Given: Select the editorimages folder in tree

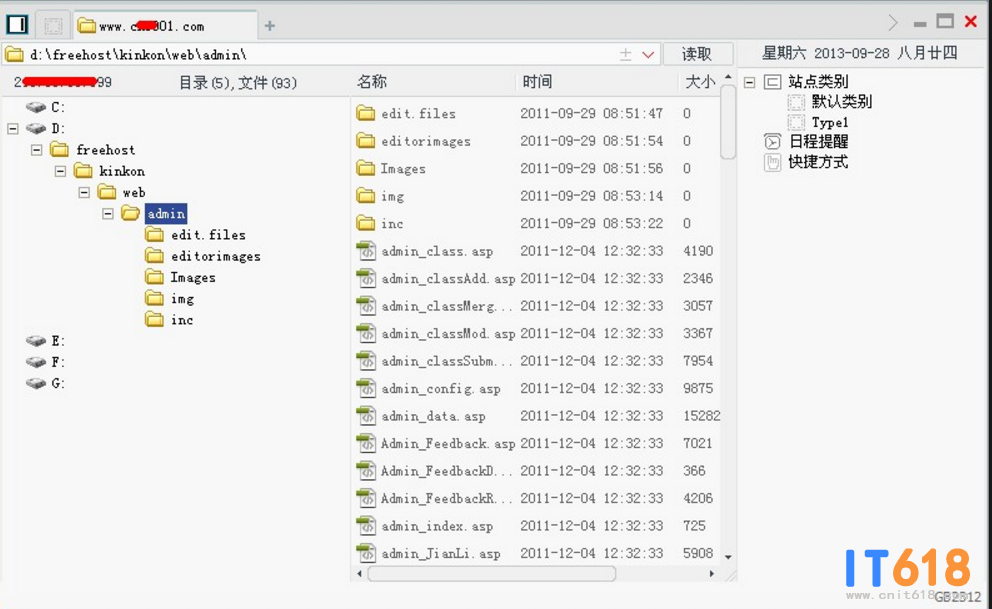Looking at the screenshot, I should pyautogui.click(x=215, y=256).
